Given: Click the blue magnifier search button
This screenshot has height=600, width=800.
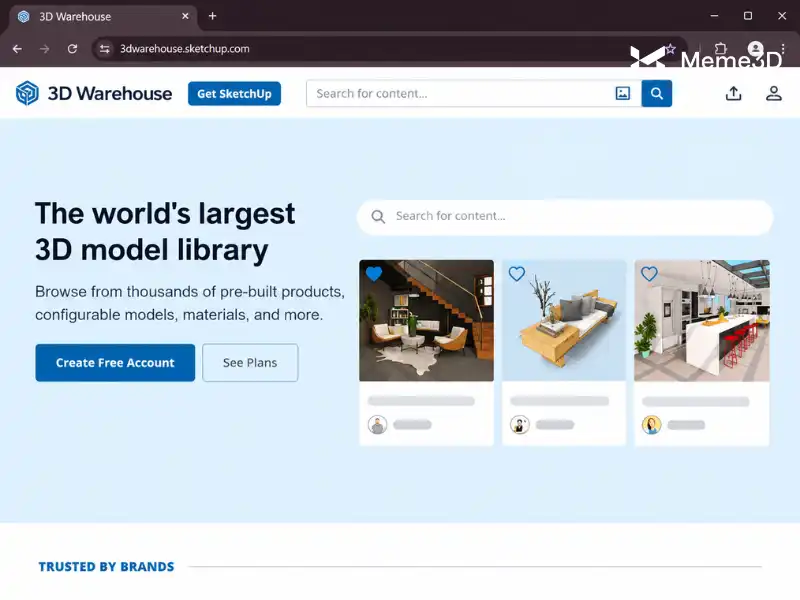Looking at the screenshot, I should (x=657, y=93).
